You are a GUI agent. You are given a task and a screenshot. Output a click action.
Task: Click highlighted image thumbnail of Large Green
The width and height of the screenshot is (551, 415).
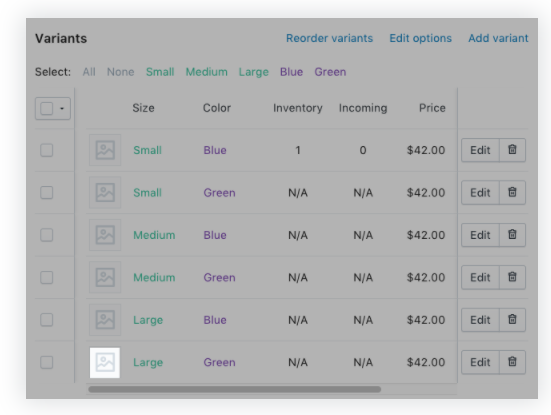(x=105, y=363)
